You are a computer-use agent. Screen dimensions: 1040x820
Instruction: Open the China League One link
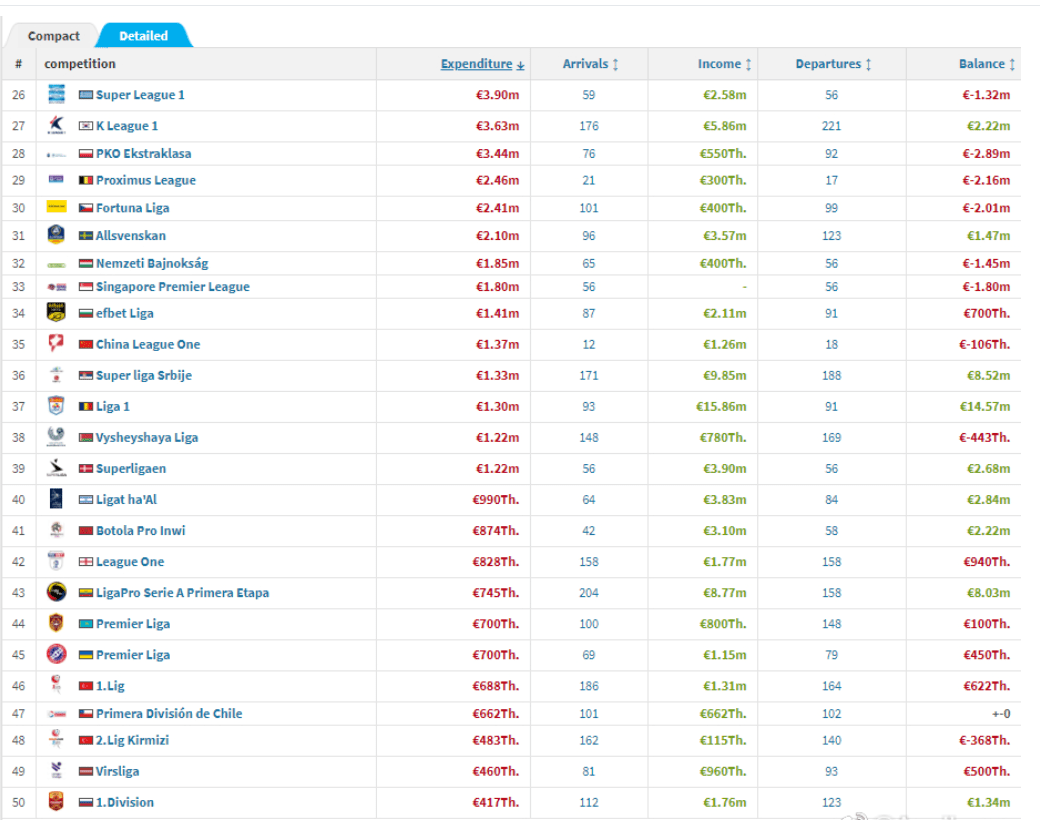tap(148, 344)
